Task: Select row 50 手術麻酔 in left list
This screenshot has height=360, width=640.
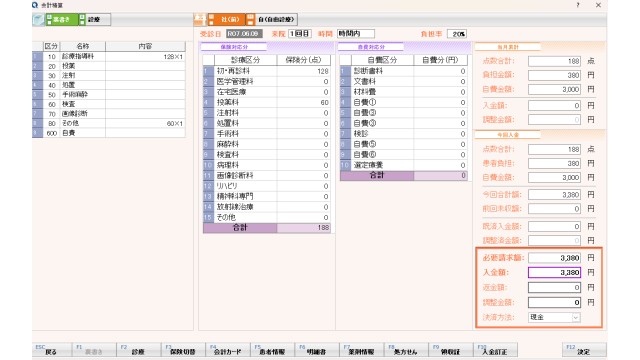Action: pos(109,94)
